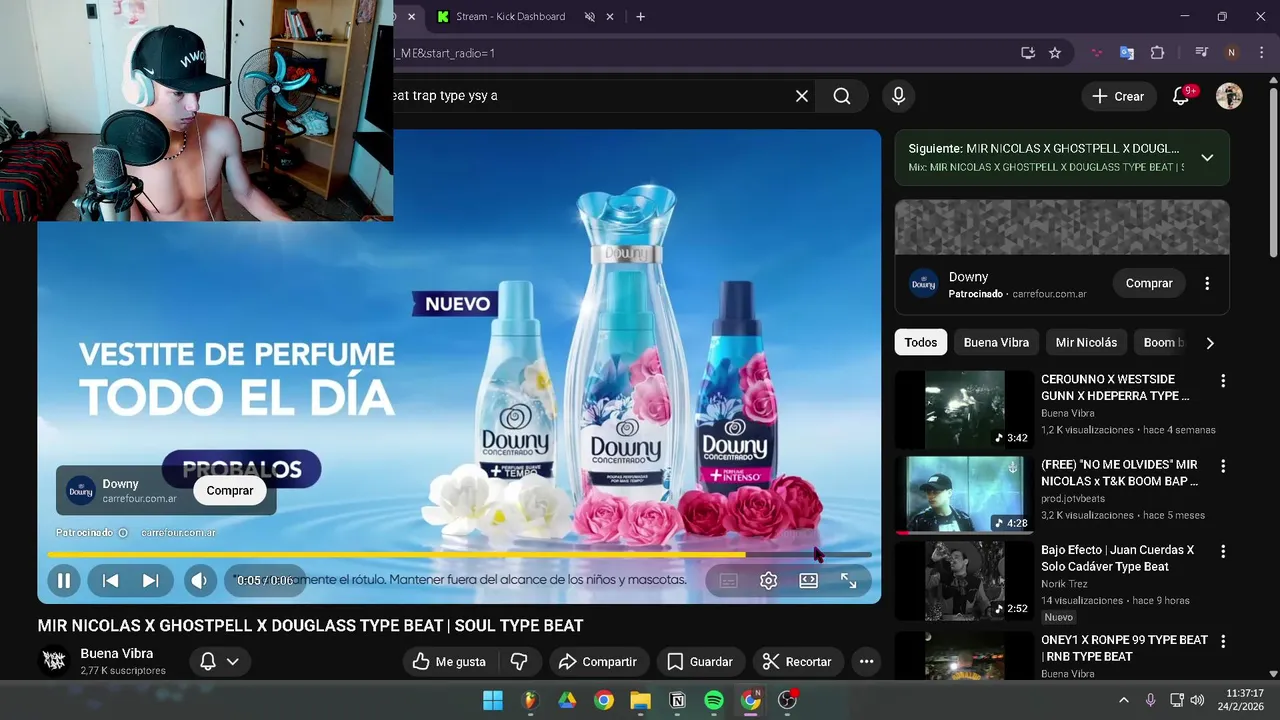
Task: Open more actions three-dot menu below video
Action: [x=866, y=662]
